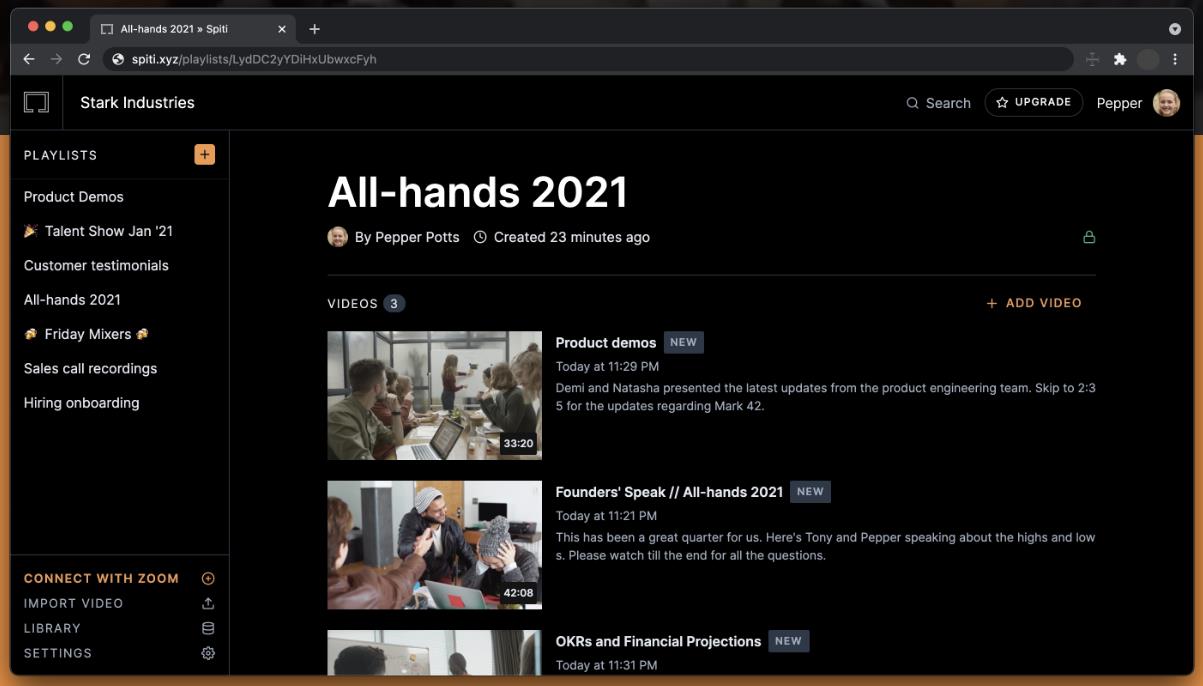Viewport: 1203px width, 686px height.
Task: Click Created 23 minutes ago text
Action: coord(572,237)
